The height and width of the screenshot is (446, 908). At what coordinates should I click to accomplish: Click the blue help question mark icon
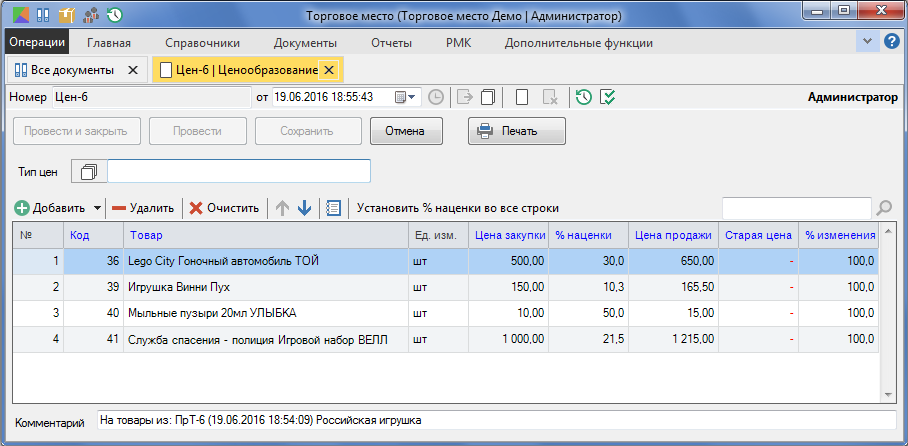pos(891,42)
